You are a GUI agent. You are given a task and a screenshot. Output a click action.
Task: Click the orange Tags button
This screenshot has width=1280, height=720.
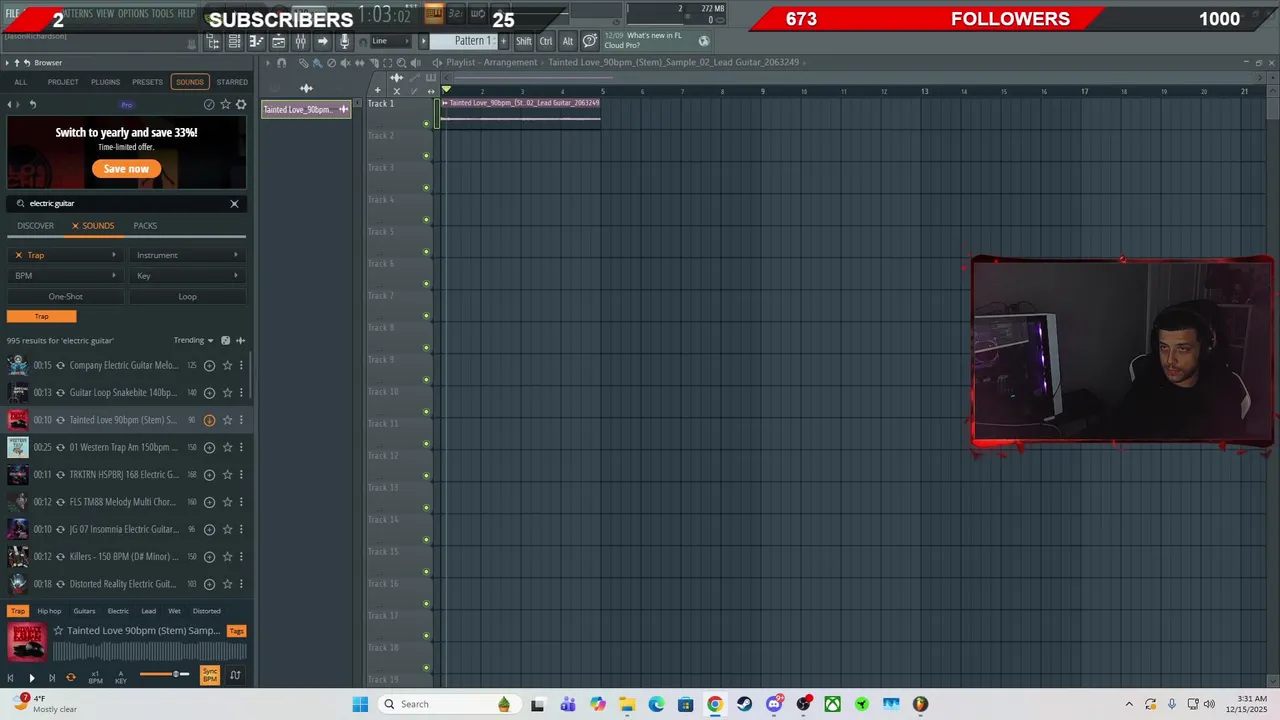coord(236,631)
